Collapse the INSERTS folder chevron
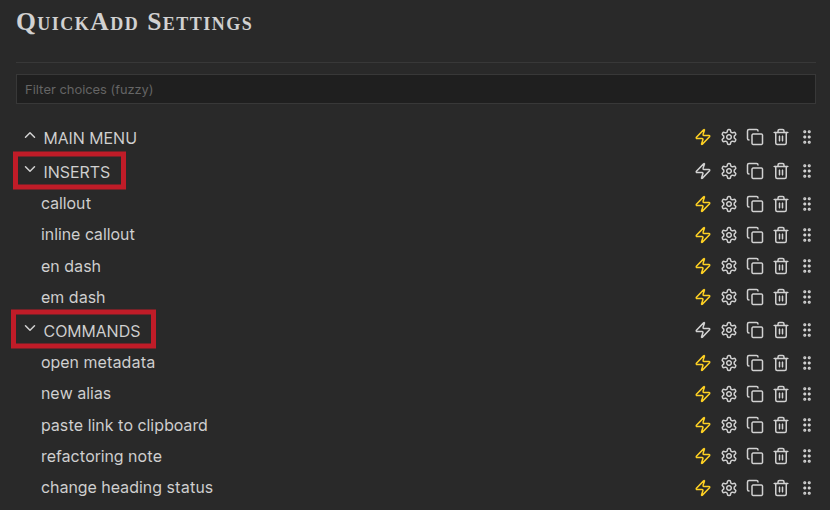This screenshot has width=830, height=510. click(30, 171)
